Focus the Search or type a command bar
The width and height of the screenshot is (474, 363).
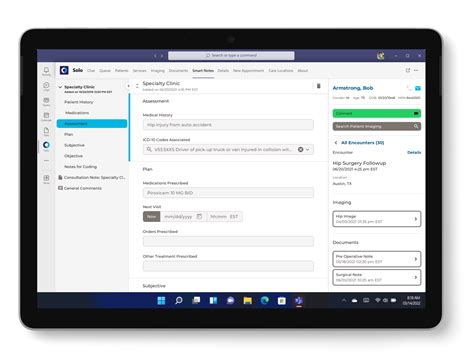point(231,55)
